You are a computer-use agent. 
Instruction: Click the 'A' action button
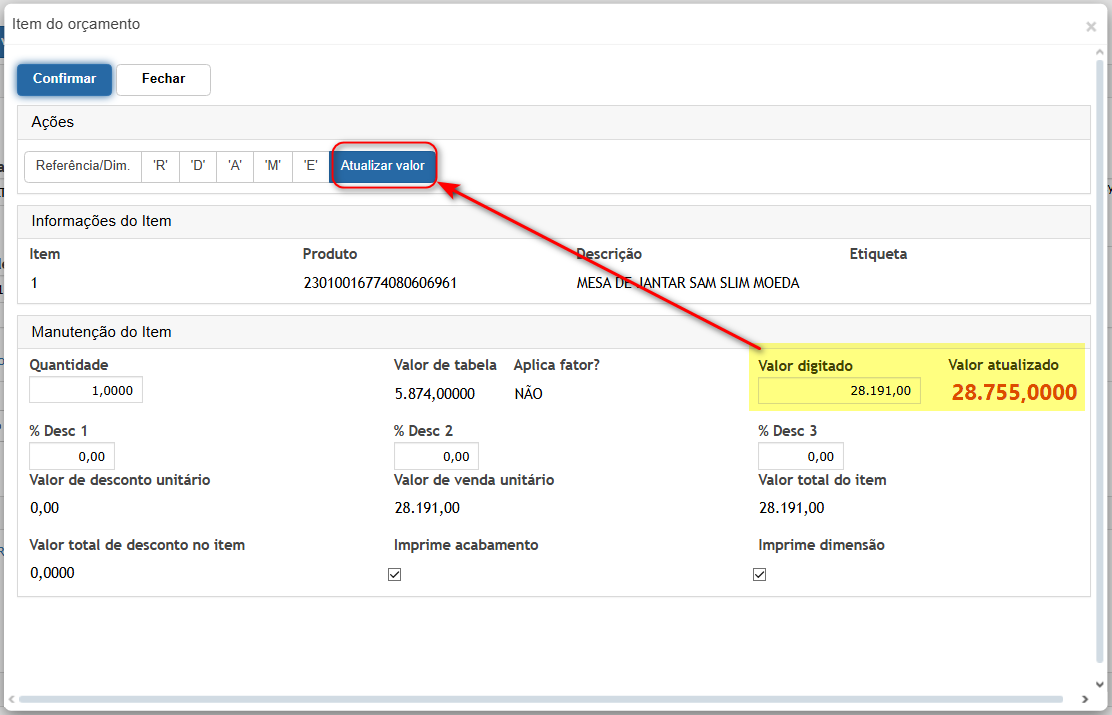(235, 166)
